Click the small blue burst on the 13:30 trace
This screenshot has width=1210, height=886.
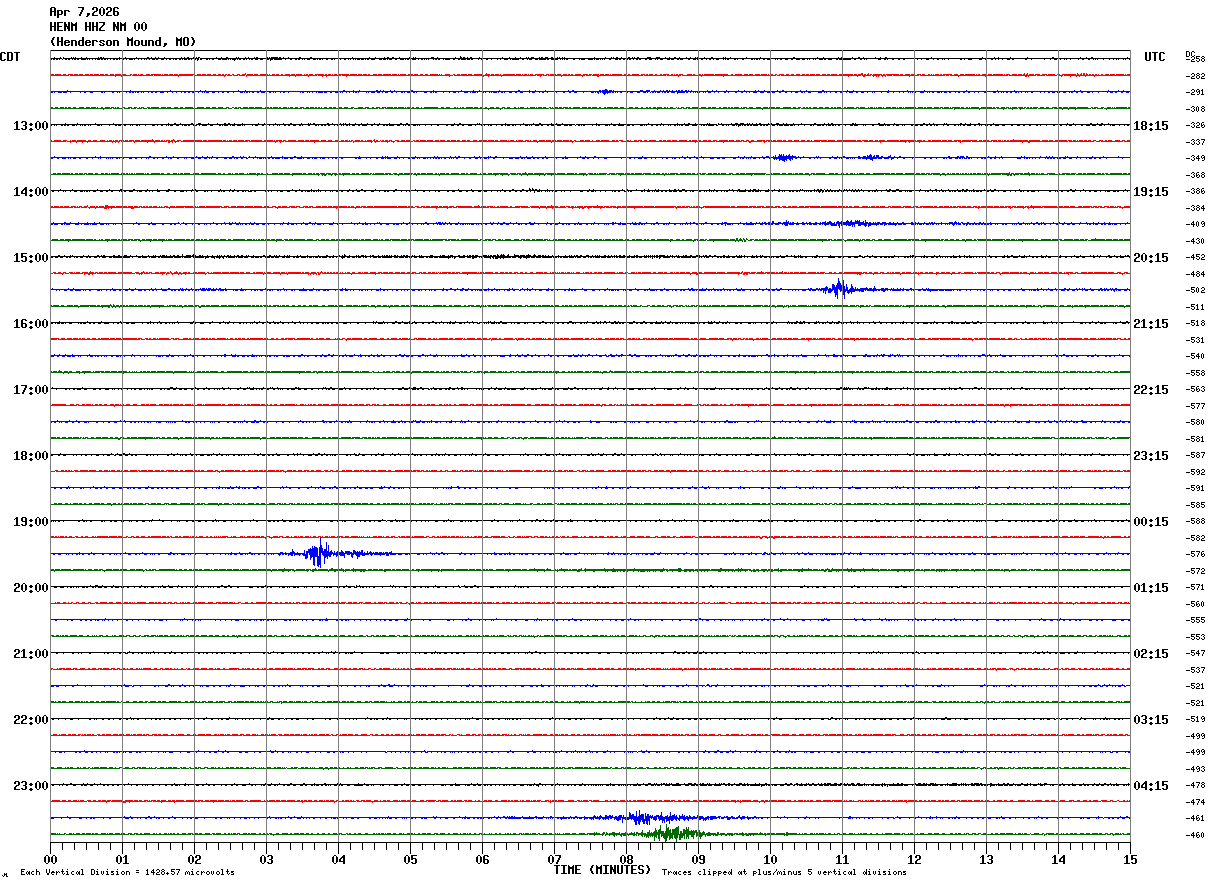(x=783, y=157)
